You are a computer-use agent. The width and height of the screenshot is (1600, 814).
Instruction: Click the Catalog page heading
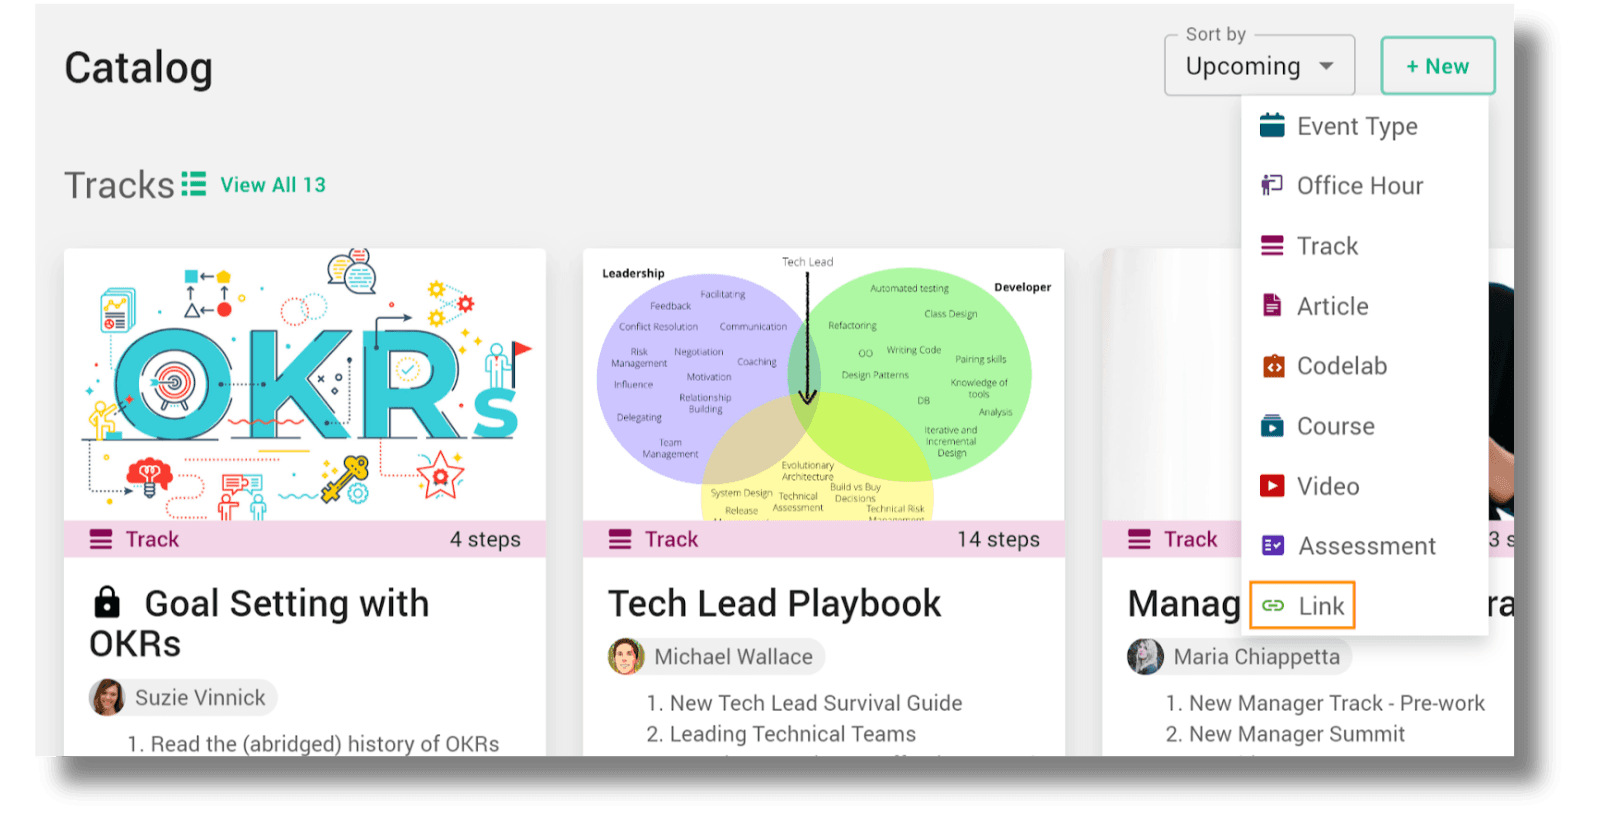[139, 68]
